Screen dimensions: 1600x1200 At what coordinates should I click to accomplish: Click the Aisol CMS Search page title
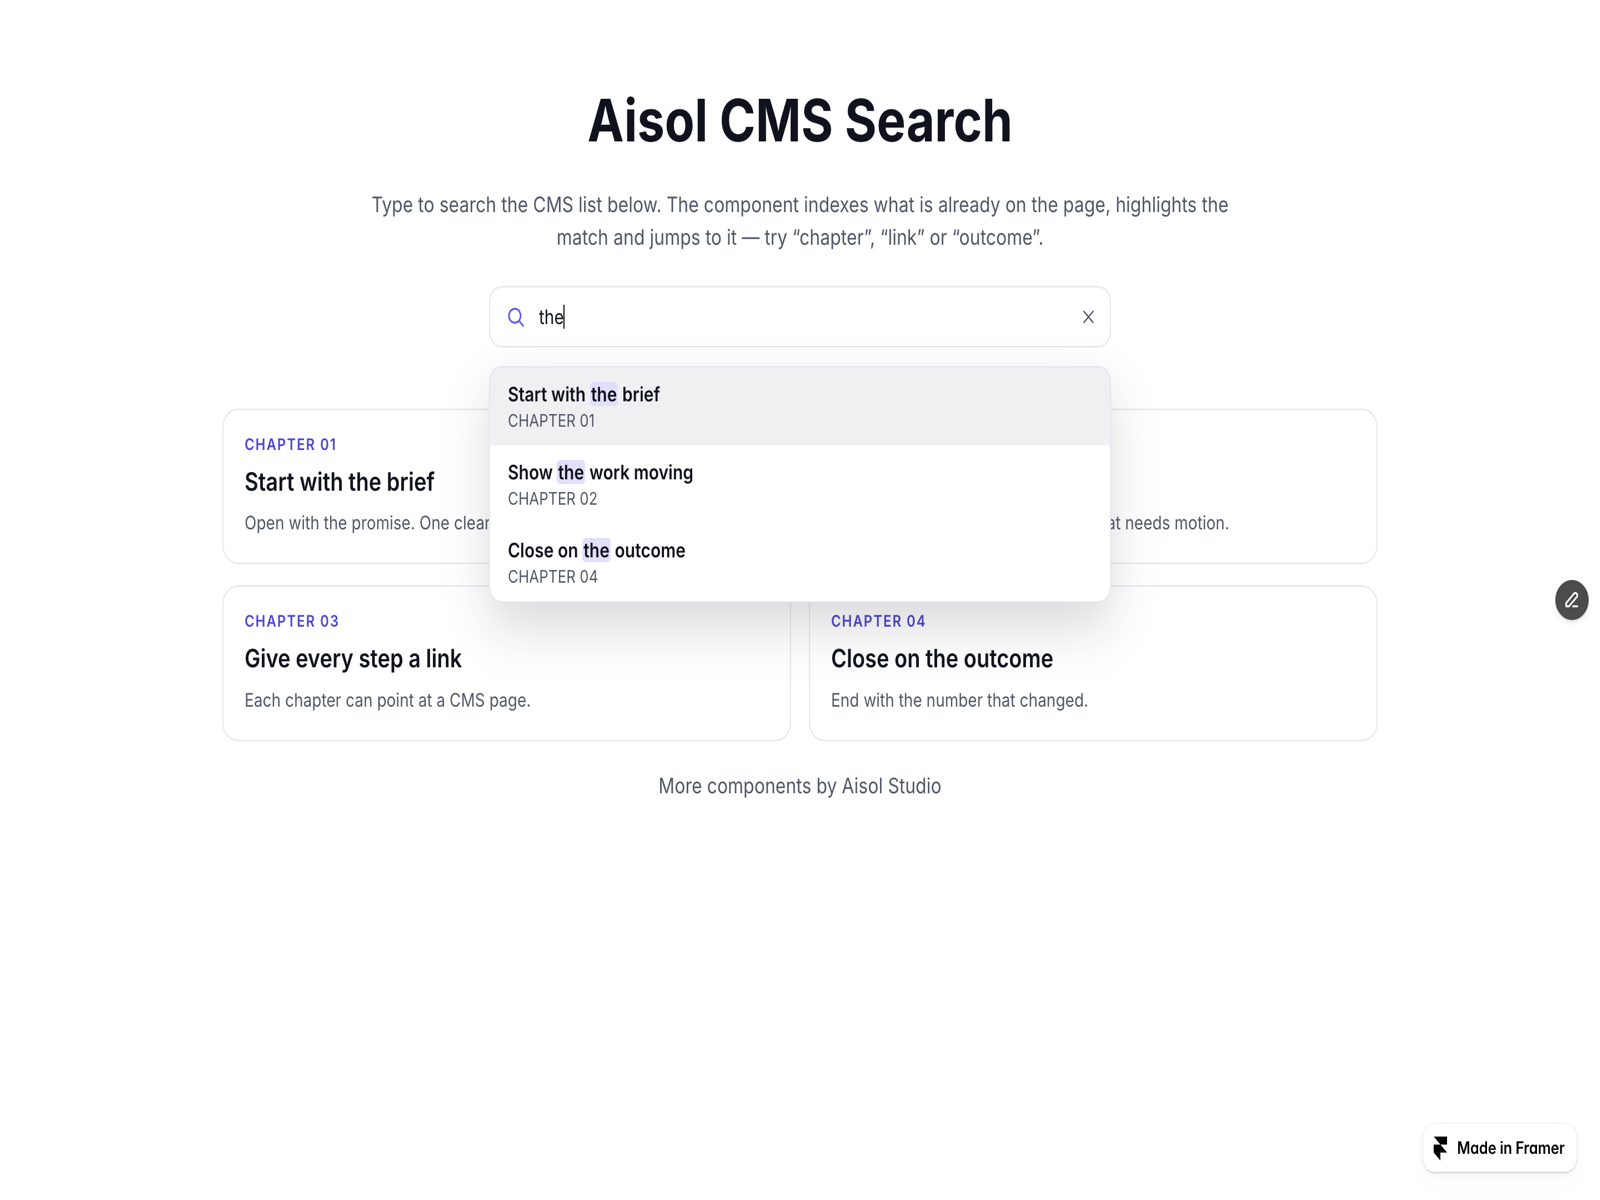point(799,121)
